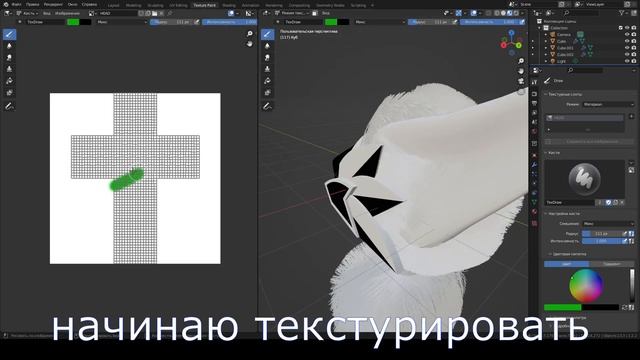Click the outliner filter funnel icon

[x=622, y=13]
